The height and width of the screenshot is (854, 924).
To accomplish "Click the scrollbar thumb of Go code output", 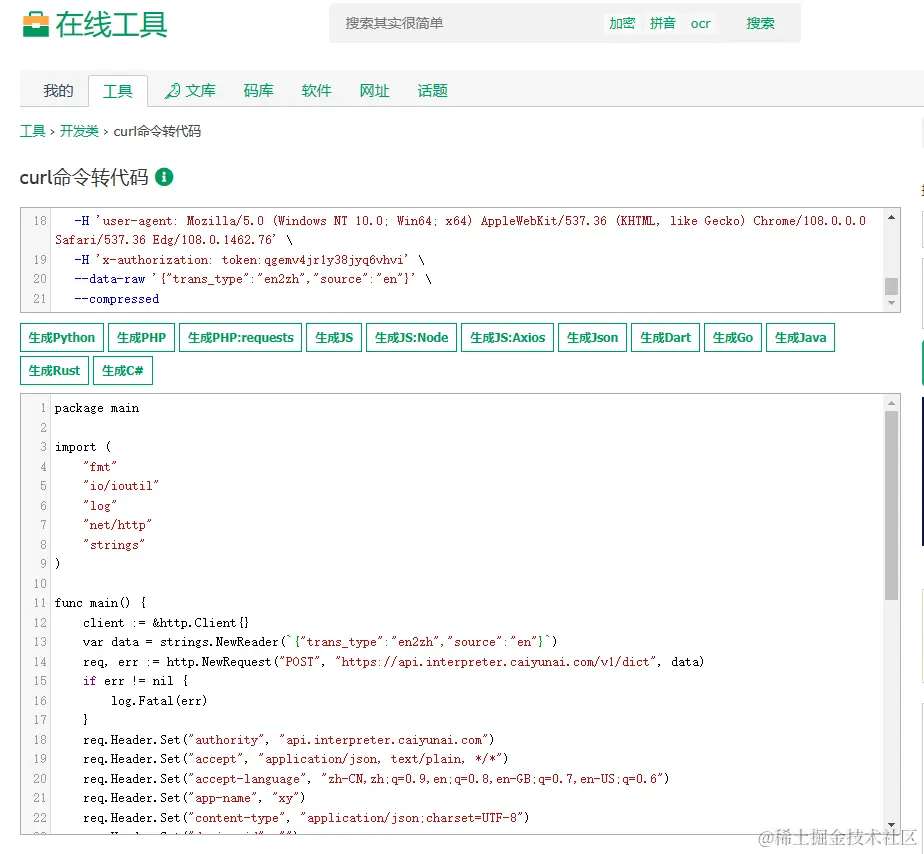I will 891,505.
